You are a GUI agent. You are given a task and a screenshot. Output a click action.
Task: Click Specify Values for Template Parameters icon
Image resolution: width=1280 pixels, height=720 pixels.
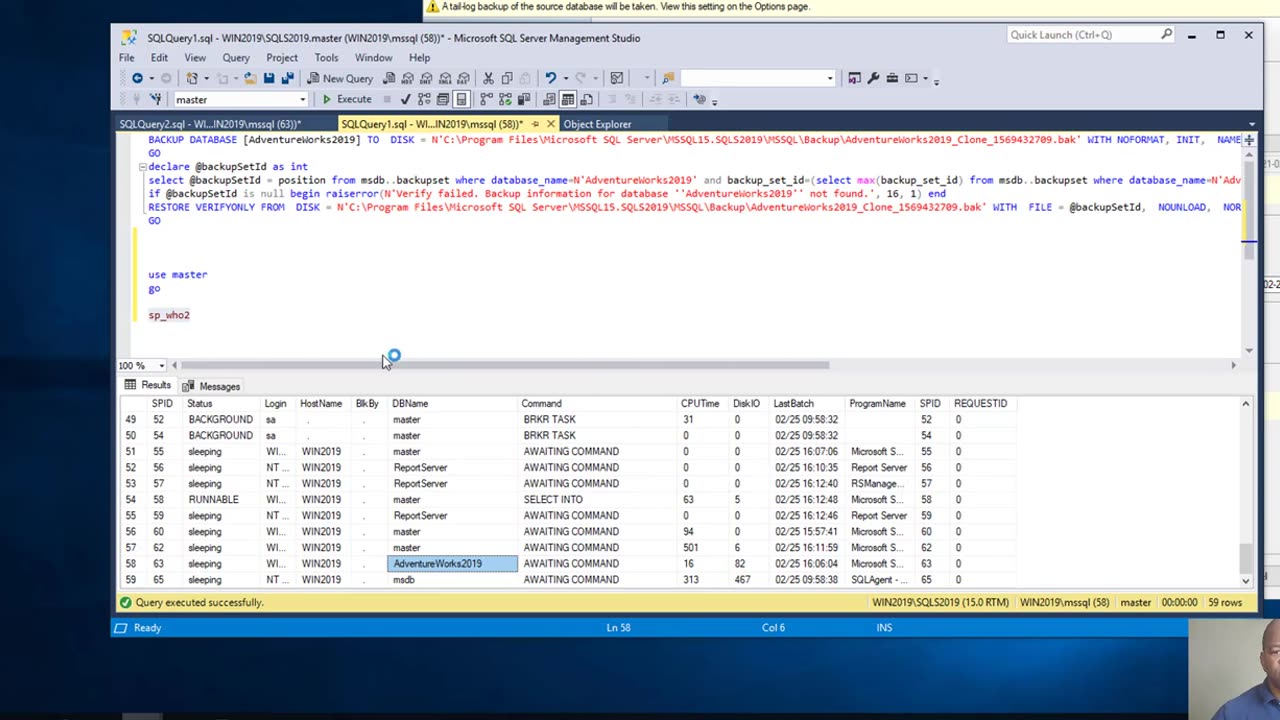tap(700, 99)
